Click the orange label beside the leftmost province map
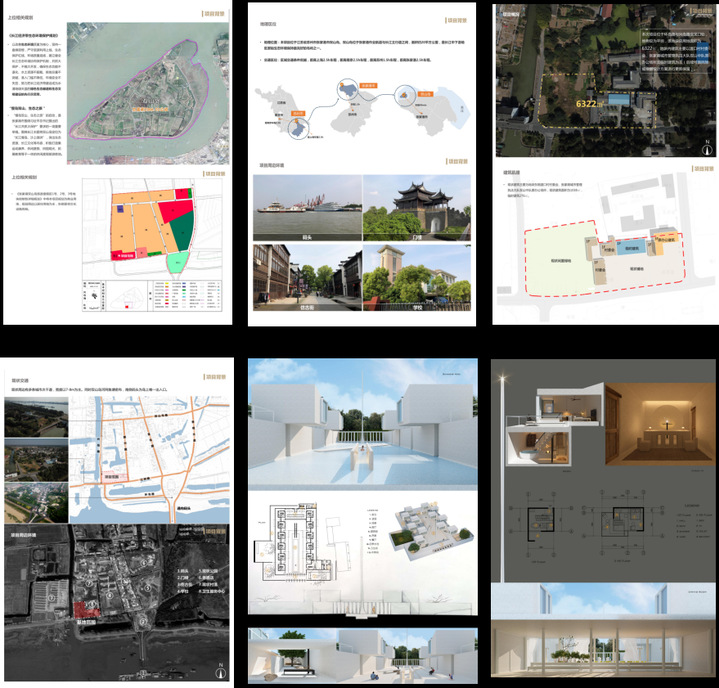Viewport: 719px width, 688px height. click(298, 113)
